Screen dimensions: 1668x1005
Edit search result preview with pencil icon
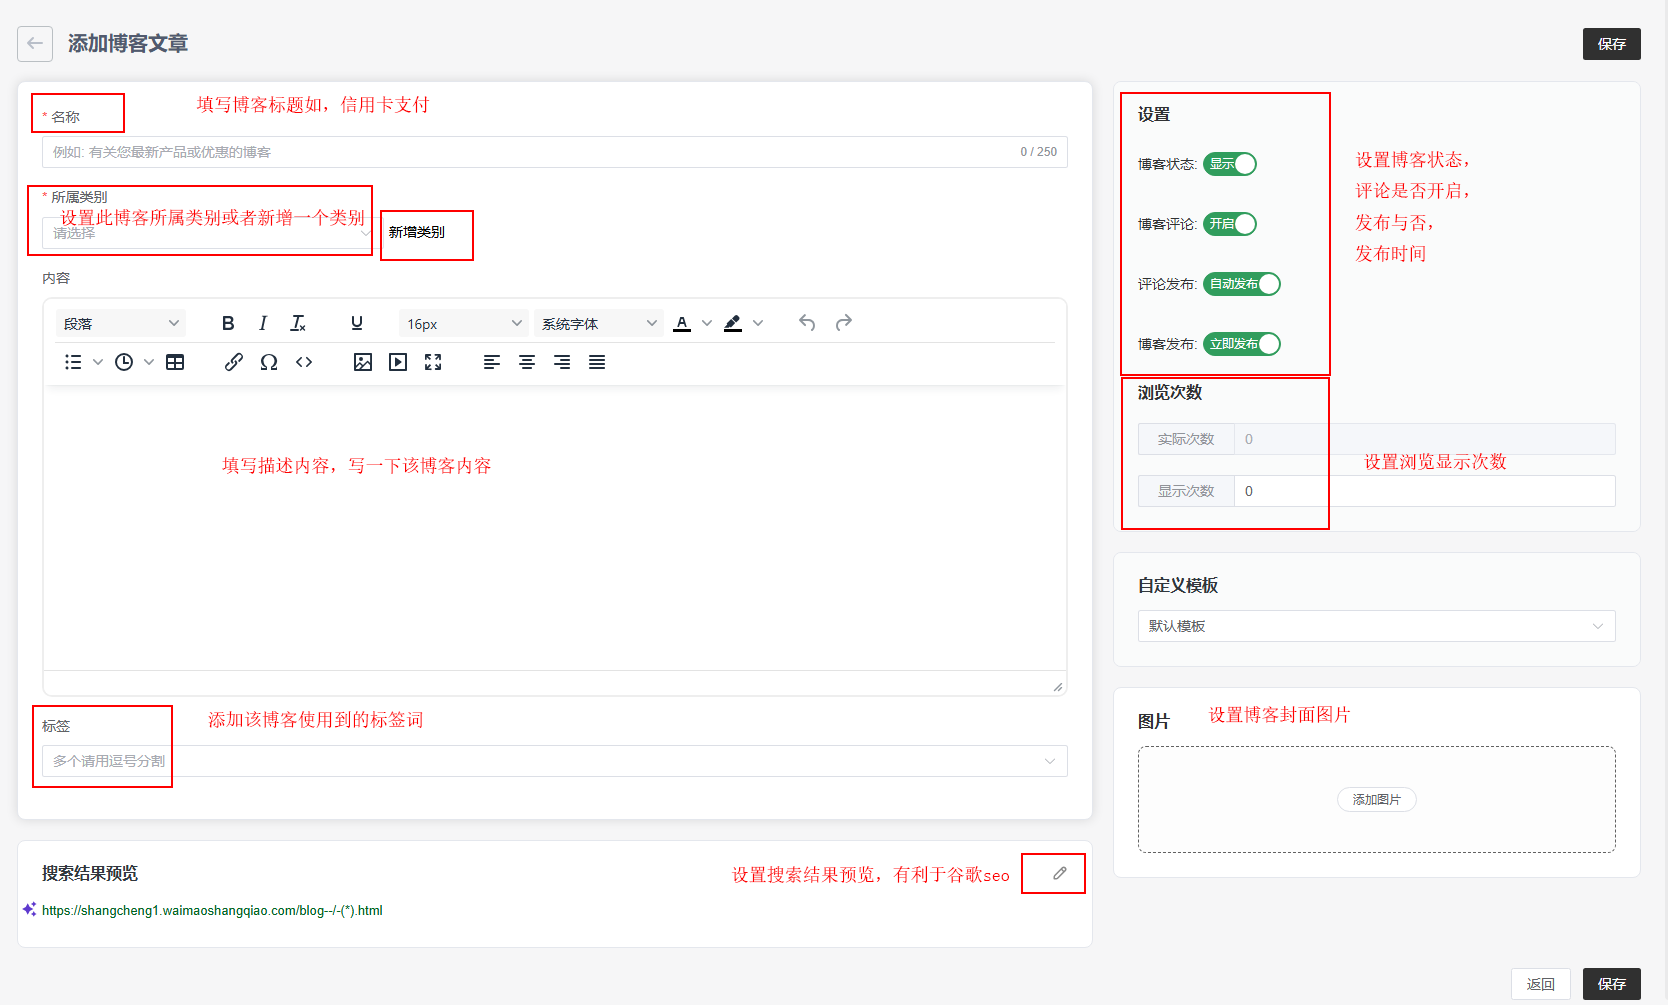click(x=1059, y=873)
